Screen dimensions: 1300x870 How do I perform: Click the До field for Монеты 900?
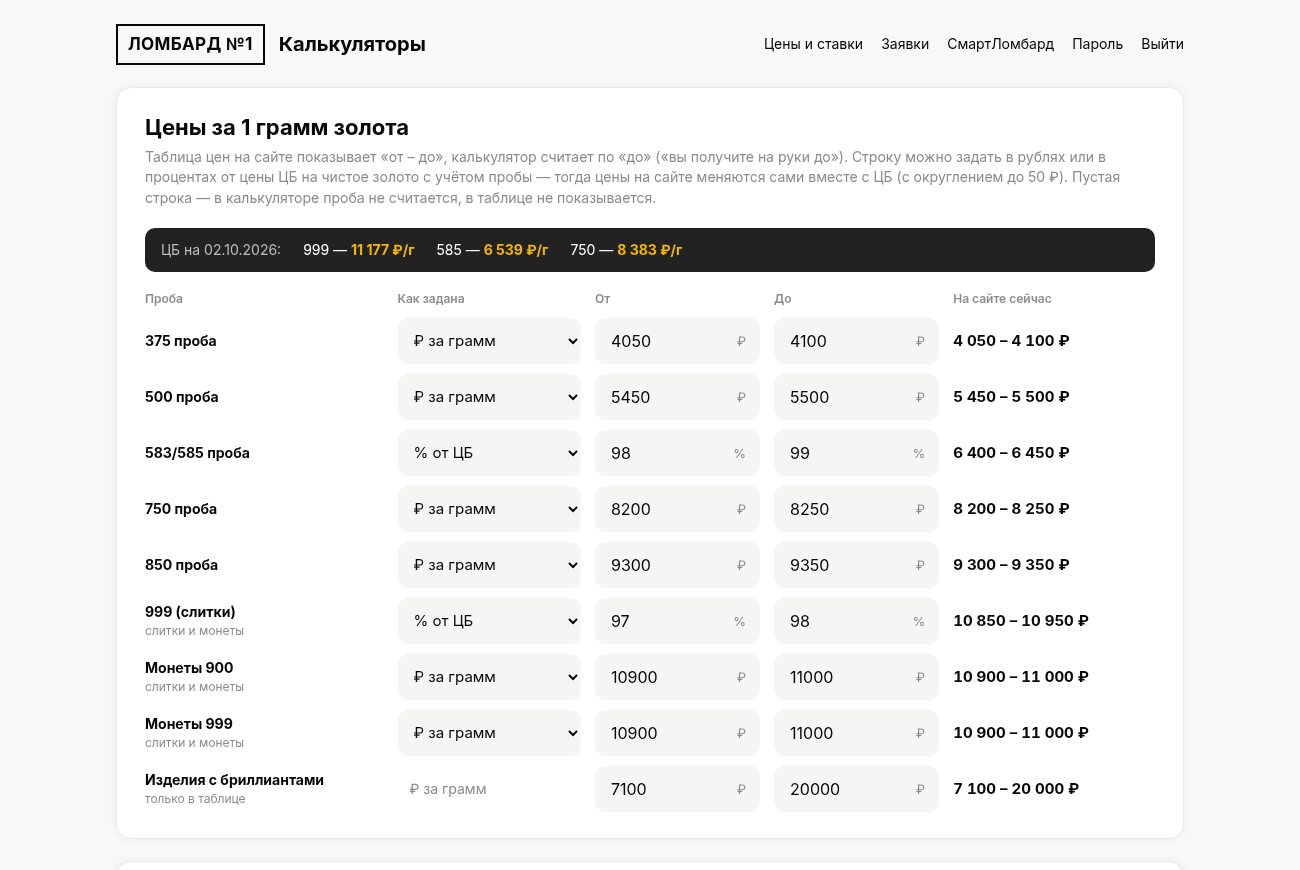[x=856, y=677]
